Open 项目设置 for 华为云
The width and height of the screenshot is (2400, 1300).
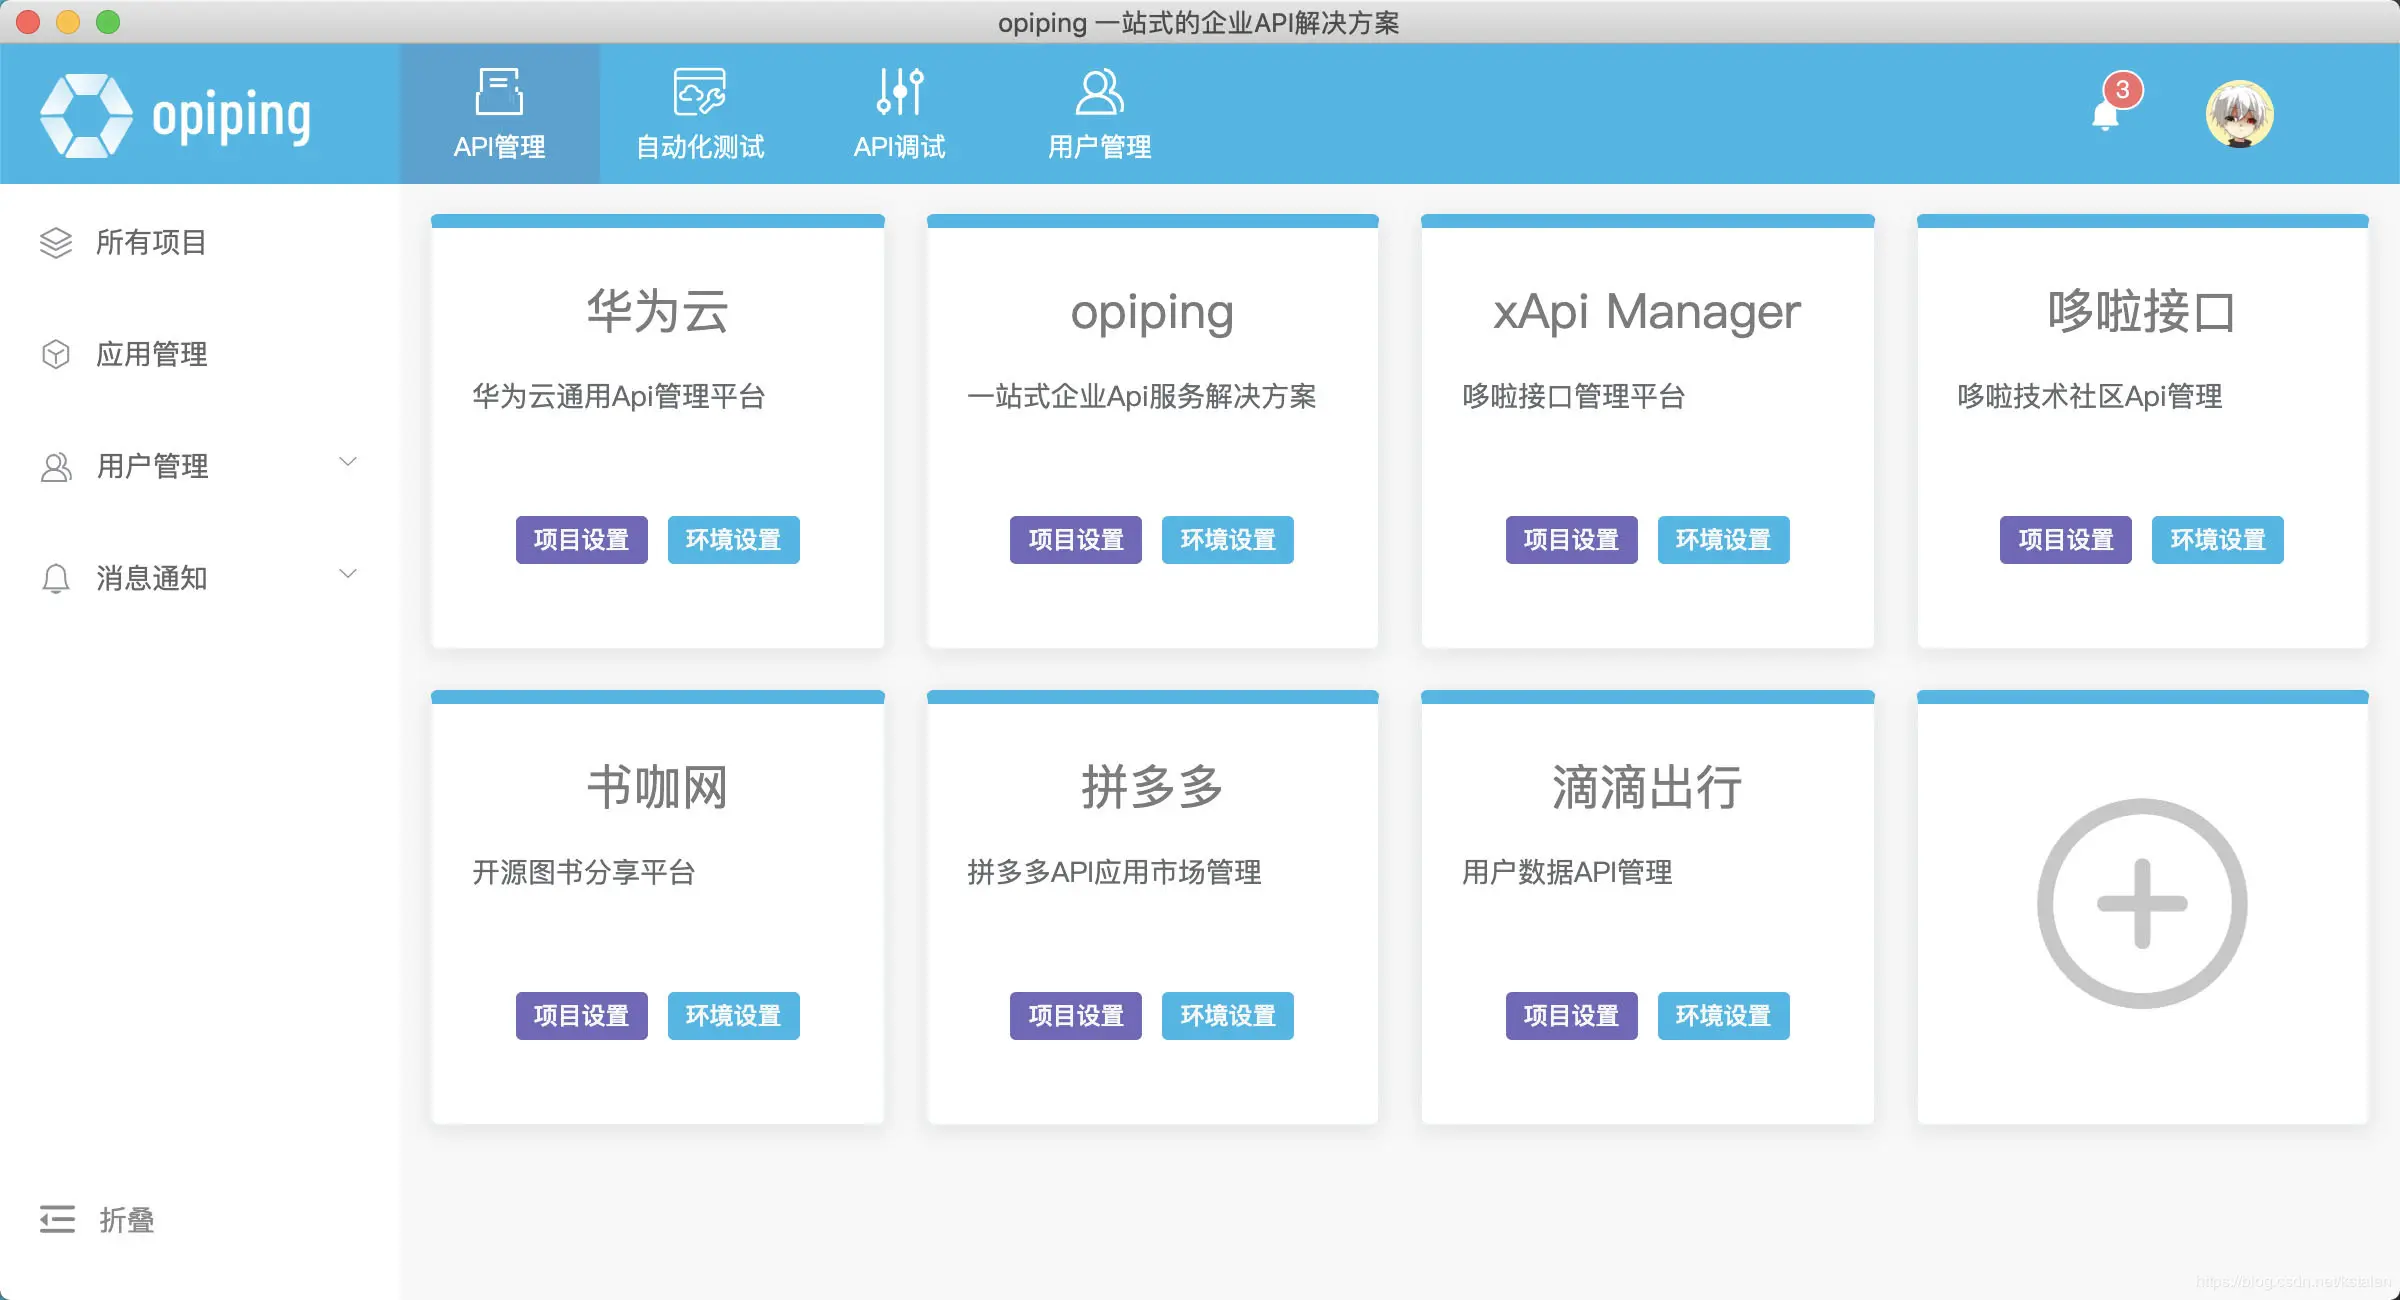[580, 540]
